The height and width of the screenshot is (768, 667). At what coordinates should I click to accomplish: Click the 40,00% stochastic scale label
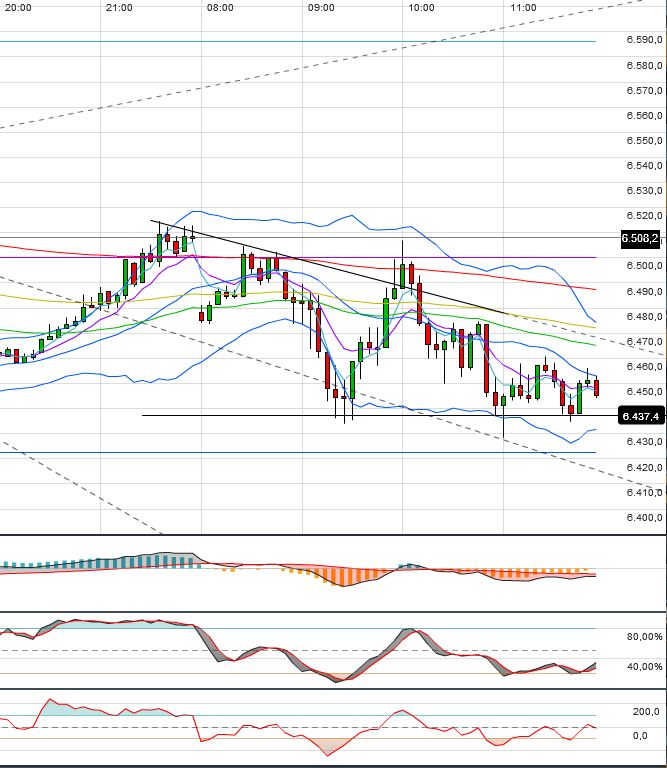pos(644,667)
